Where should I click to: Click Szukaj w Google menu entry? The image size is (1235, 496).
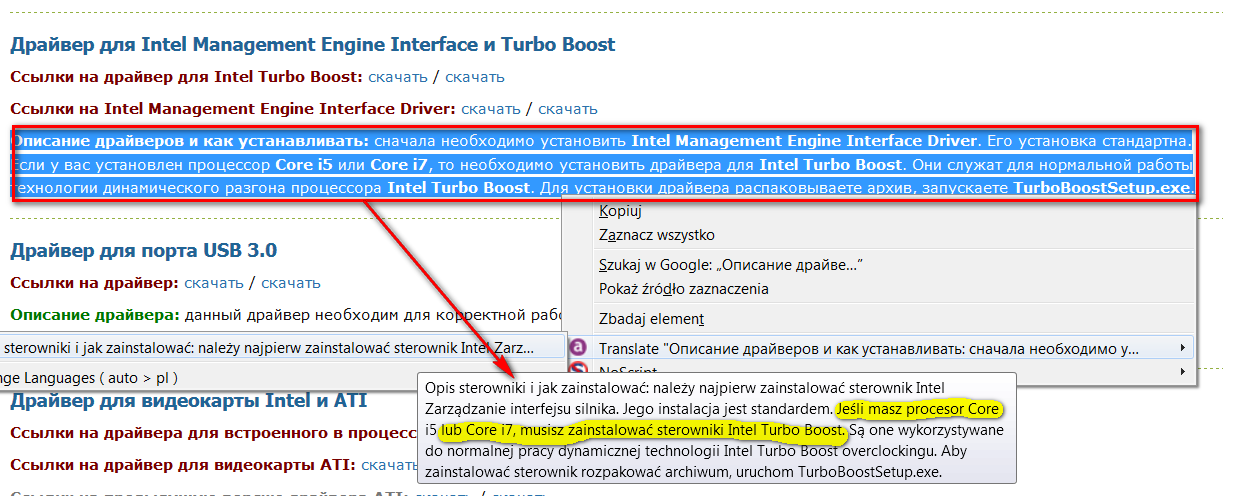click(x=730, y=265)
